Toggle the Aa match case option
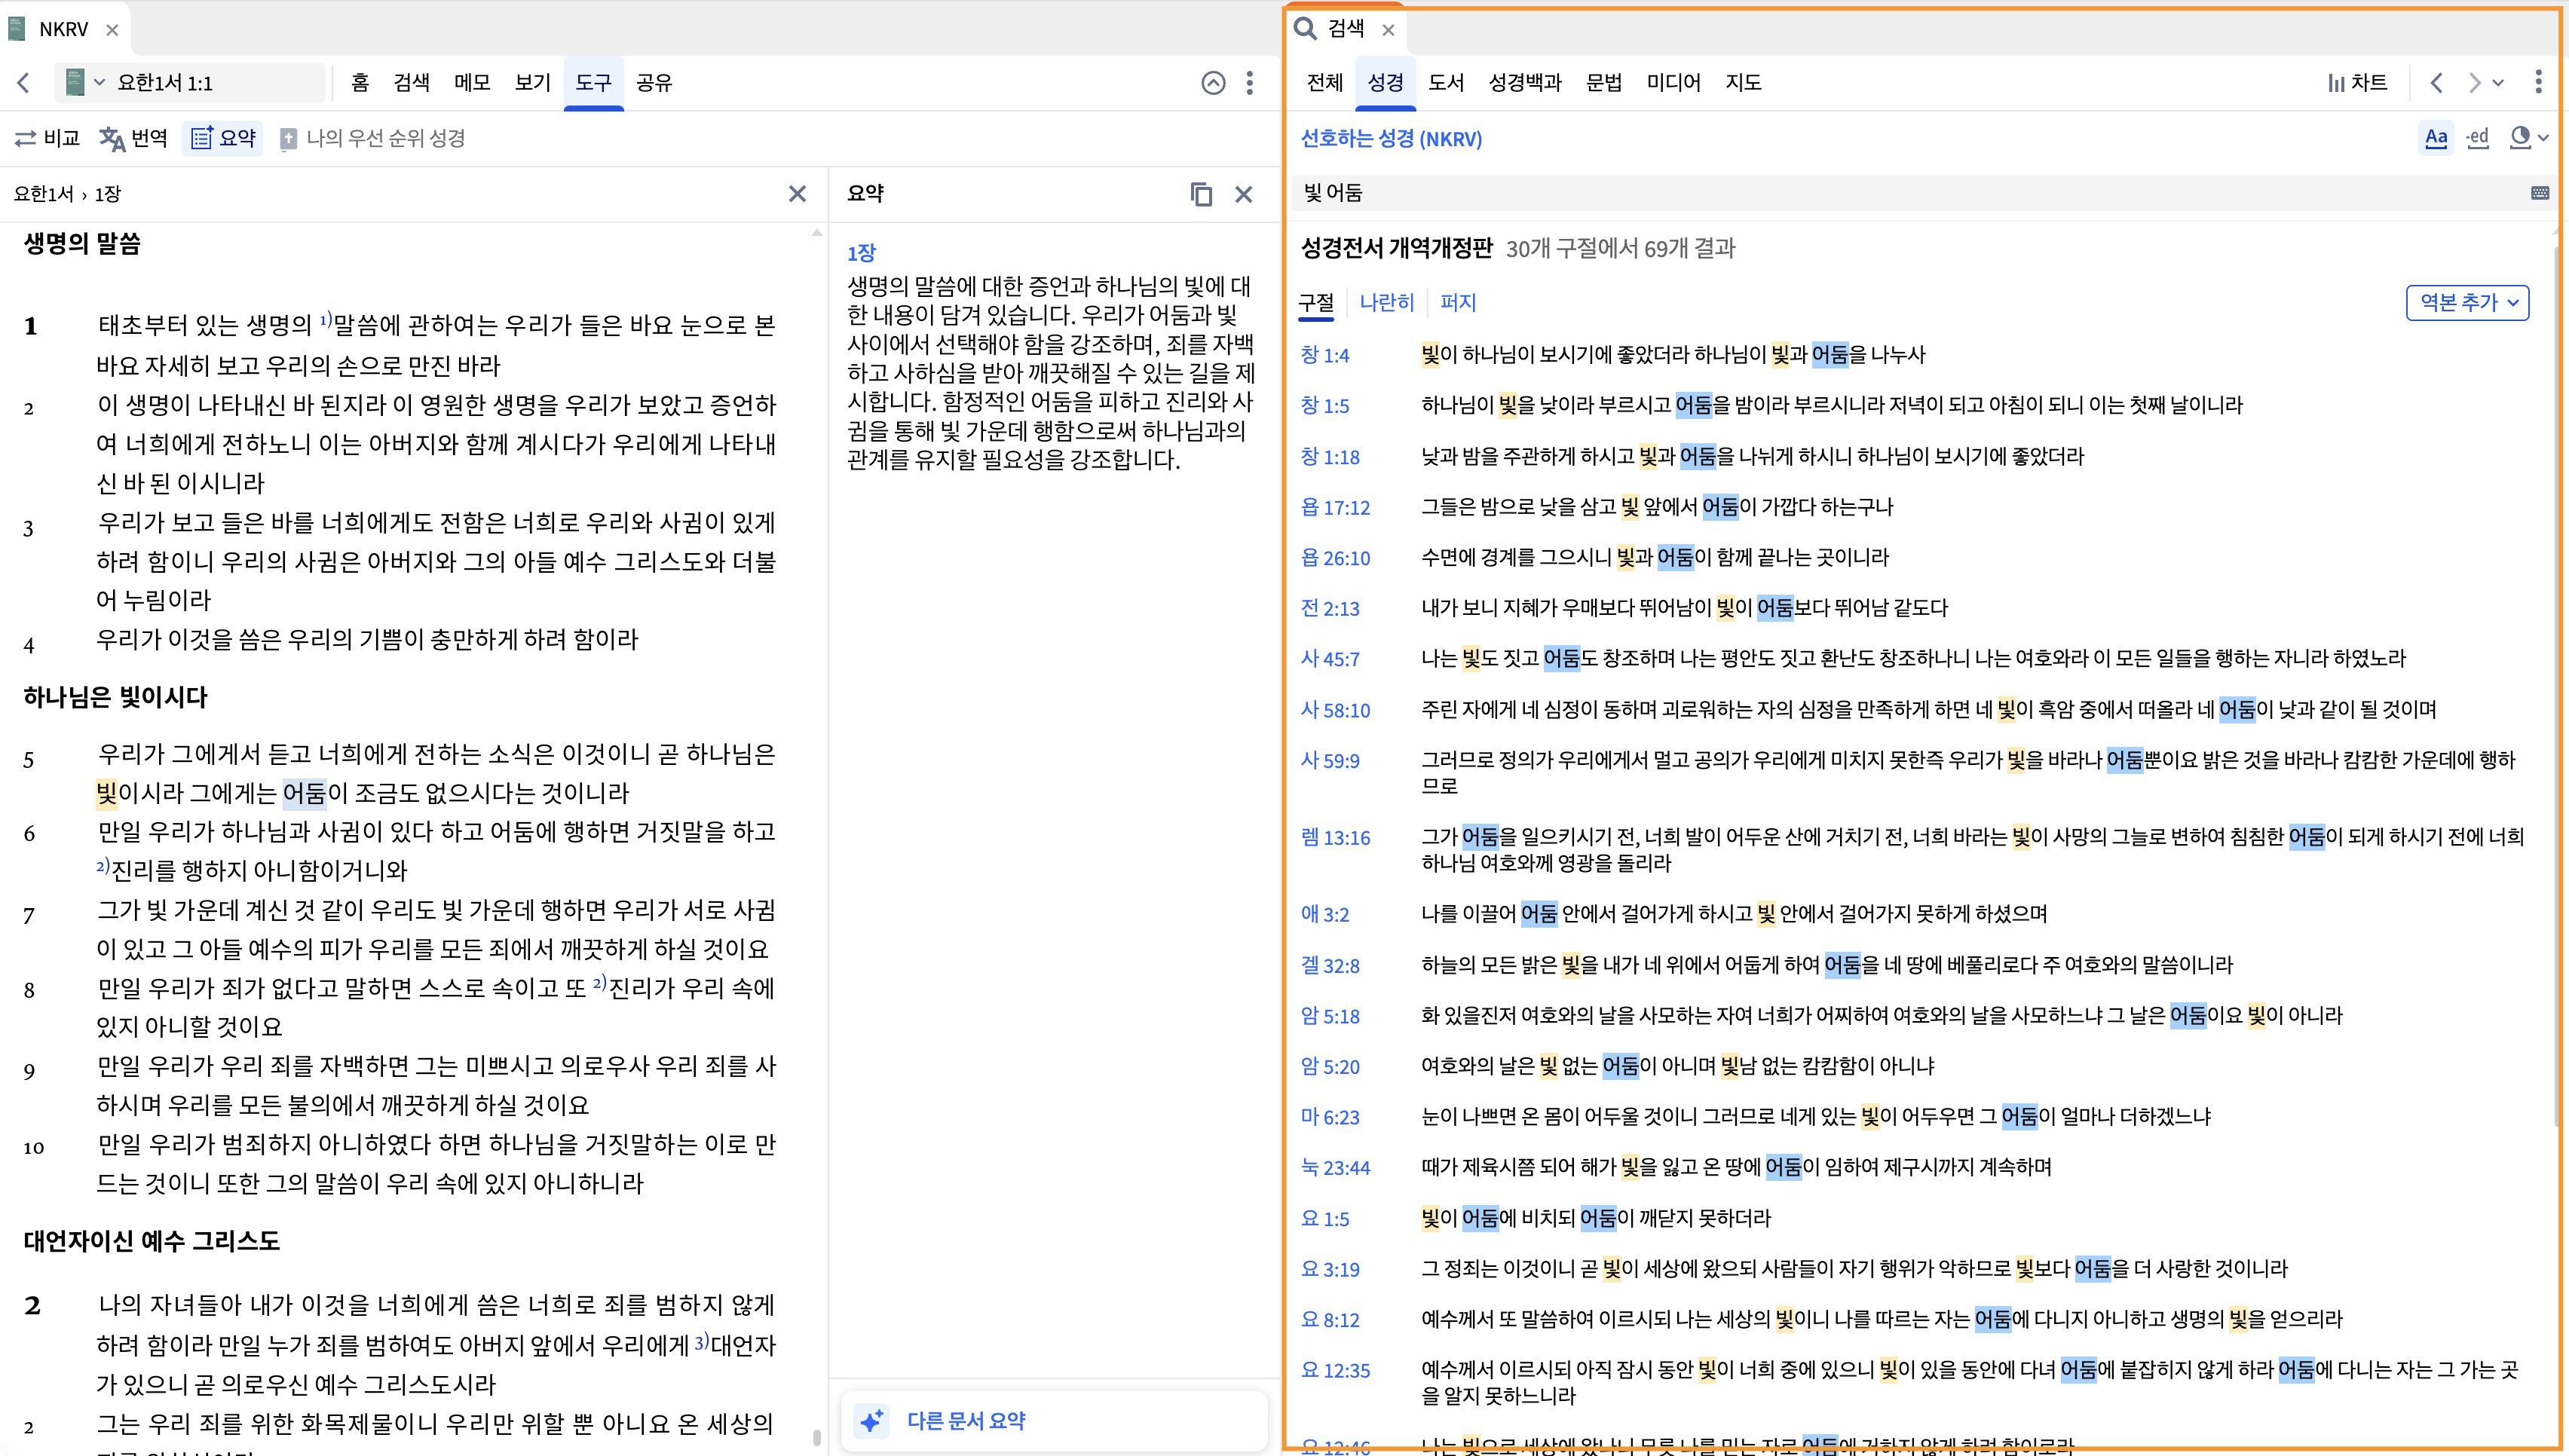The image size is (2569, 1456). point(2436,138)
